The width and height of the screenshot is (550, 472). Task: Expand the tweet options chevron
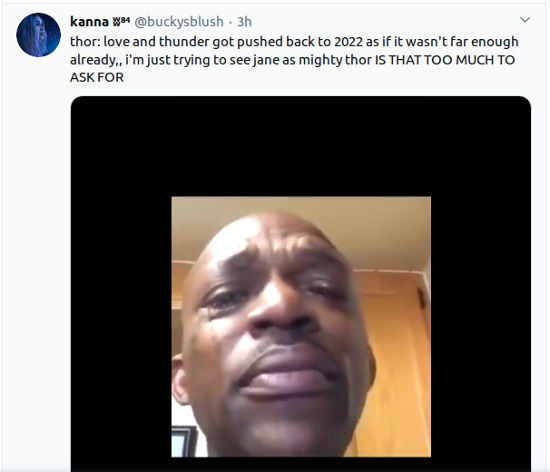click(x=524, y=20)
